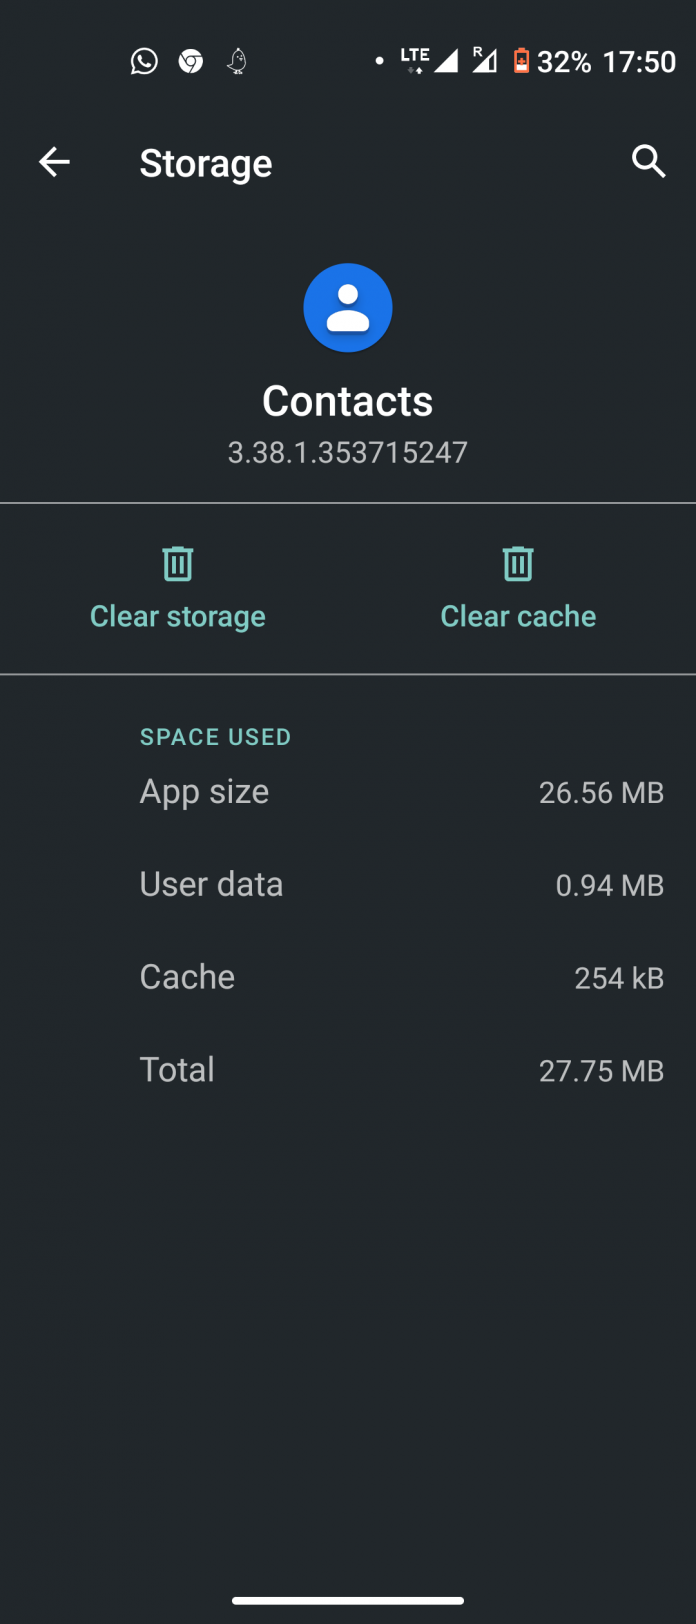Go back using the arrow icon
Screen dimensions: 696x1624
pyautogui.click(x=54, y=162)
